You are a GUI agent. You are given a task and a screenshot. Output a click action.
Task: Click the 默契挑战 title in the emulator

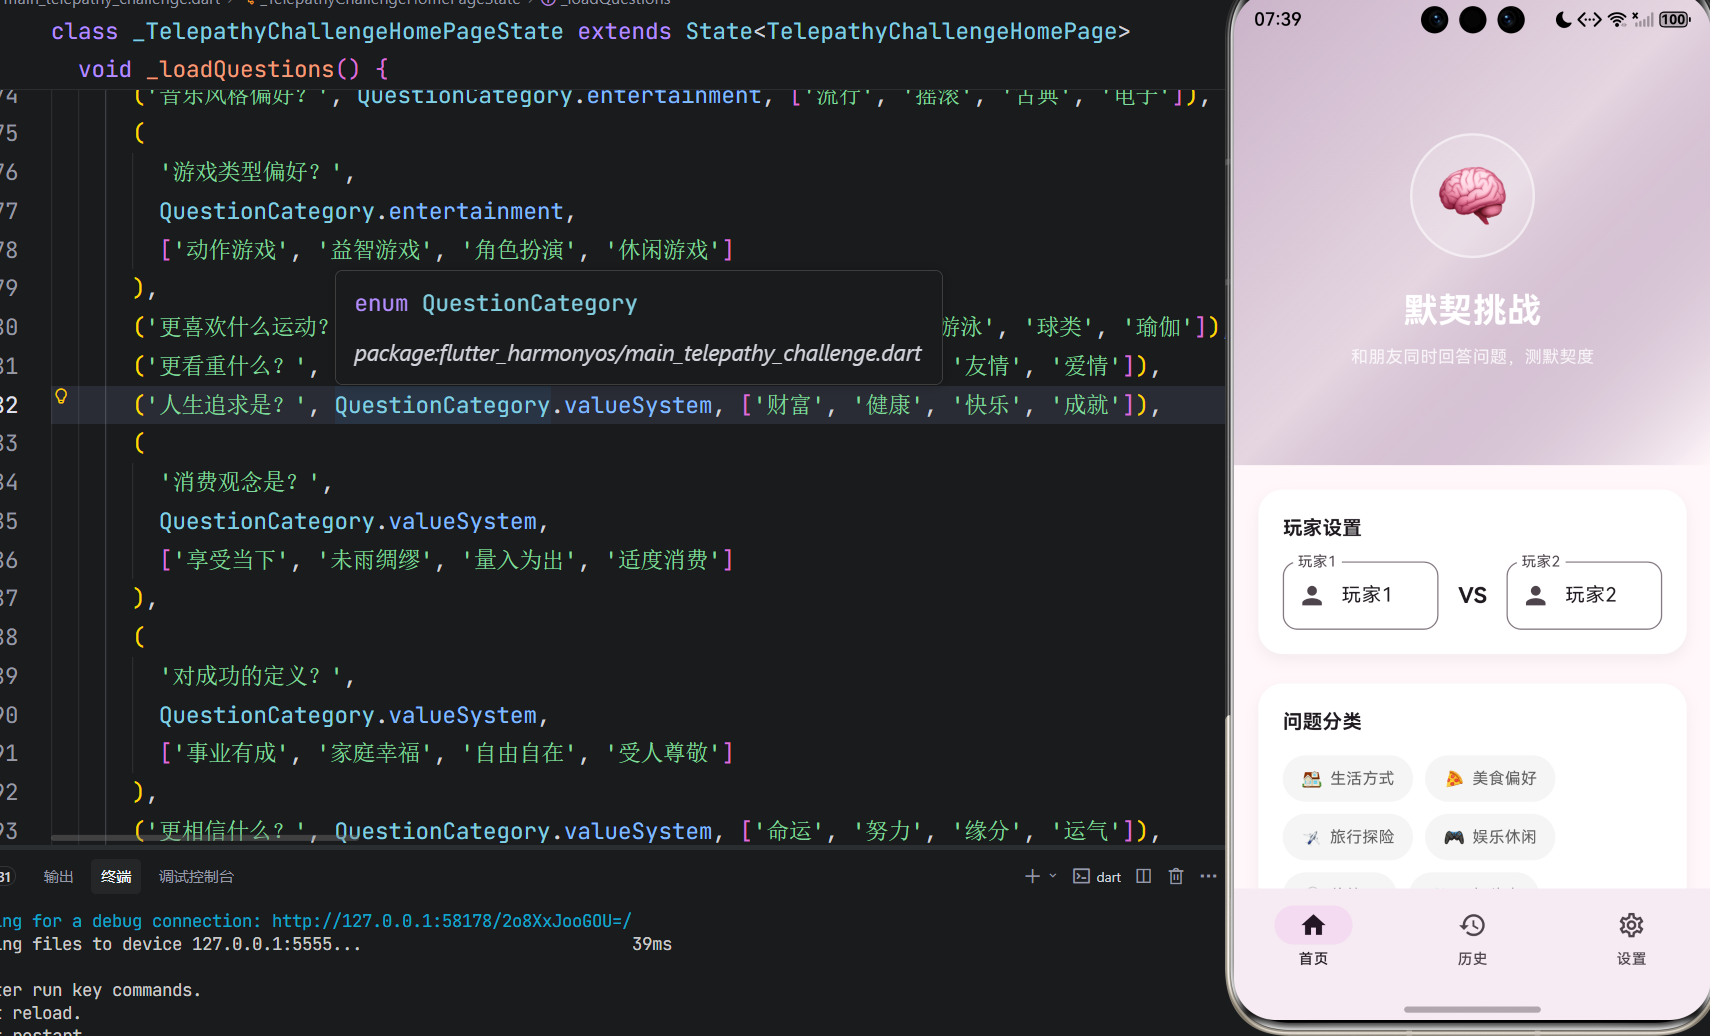[x=1472, y=310]
